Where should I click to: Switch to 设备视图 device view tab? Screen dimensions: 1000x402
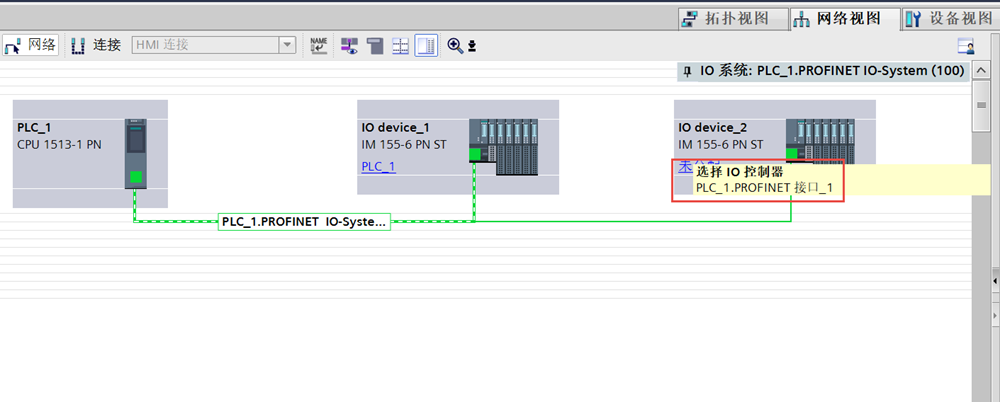(x=947, y=18)
